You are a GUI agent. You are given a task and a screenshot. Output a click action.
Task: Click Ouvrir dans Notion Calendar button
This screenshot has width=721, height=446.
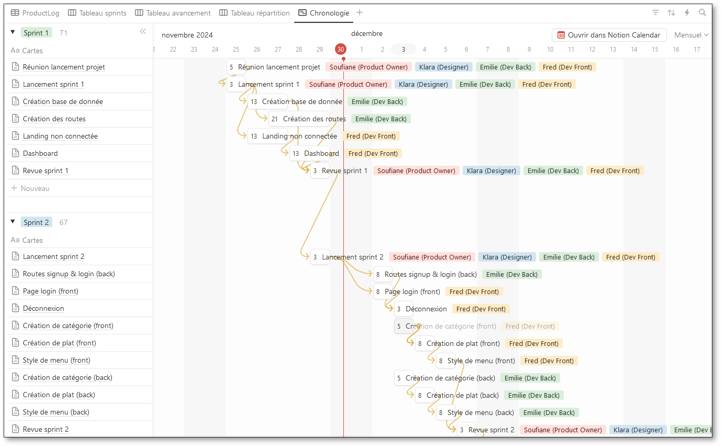pos(608,35)
